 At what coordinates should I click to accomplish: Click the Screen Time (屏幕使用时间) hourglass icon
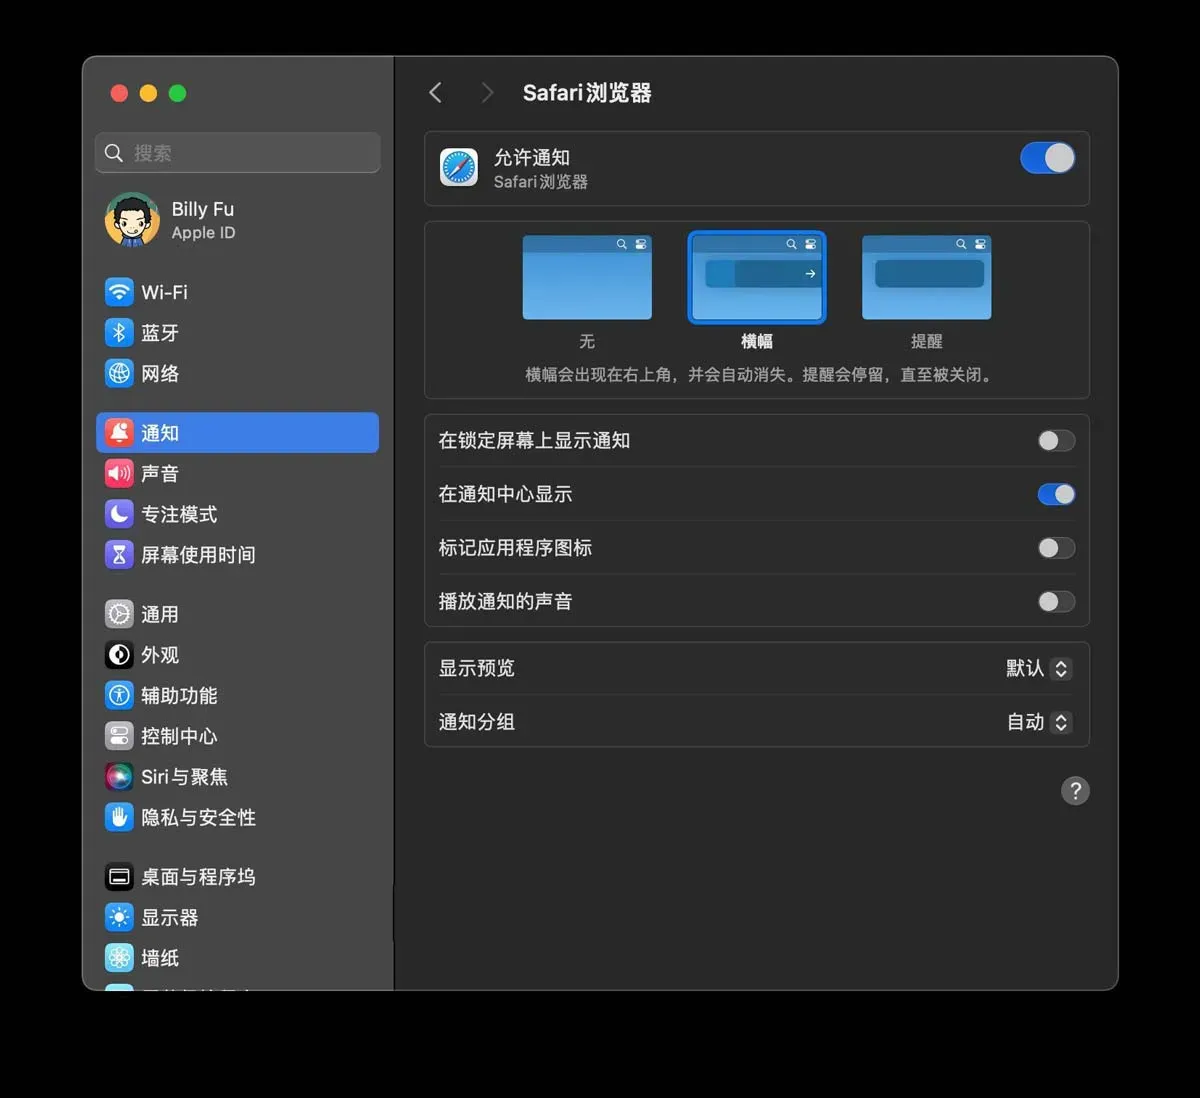click(x=119, y=554)
